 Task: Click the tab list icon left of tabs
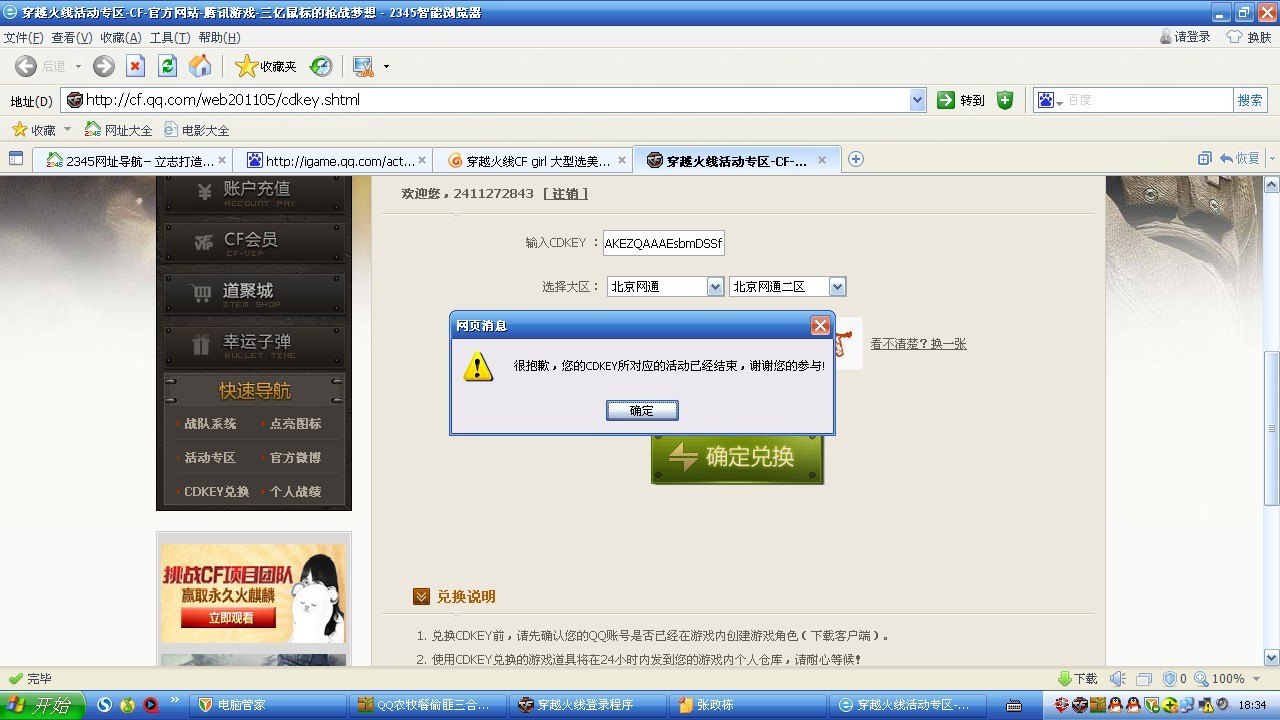coord(16,158)
